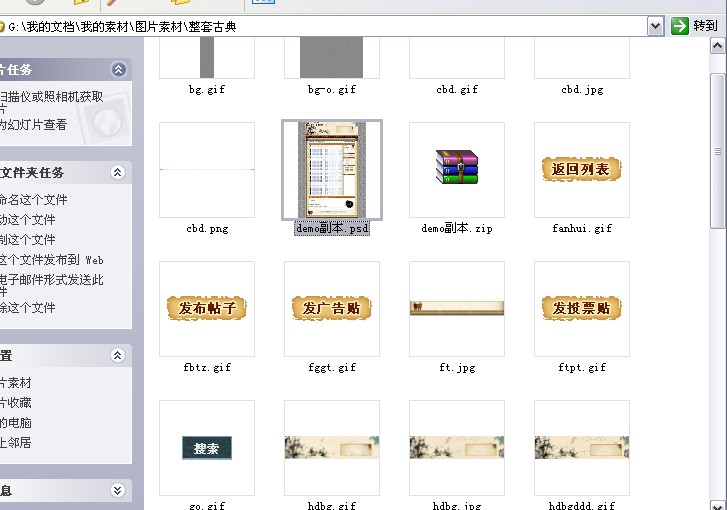Collapse the 图片任务 panel section

pos(118,70)
